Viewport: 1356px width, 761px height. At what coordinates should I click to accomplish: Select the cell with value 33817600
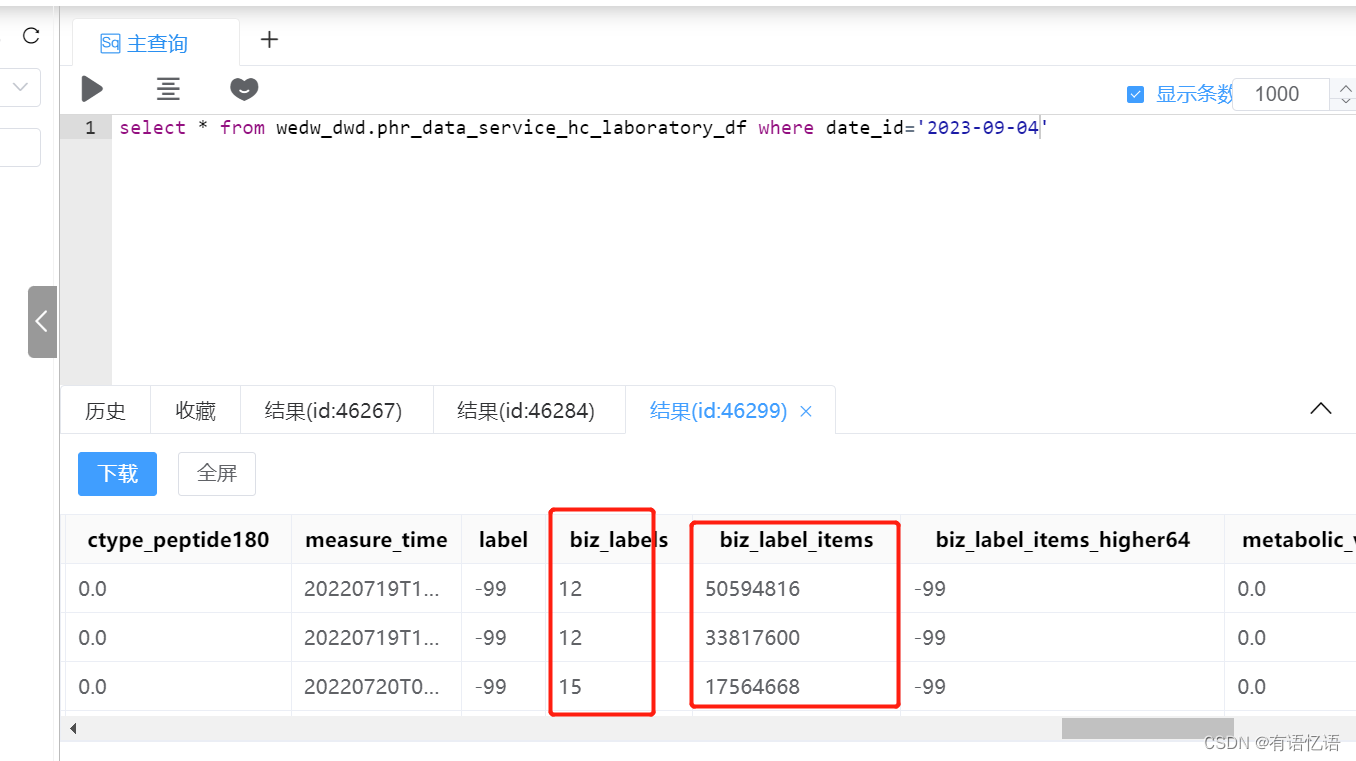tap(796, 638)
